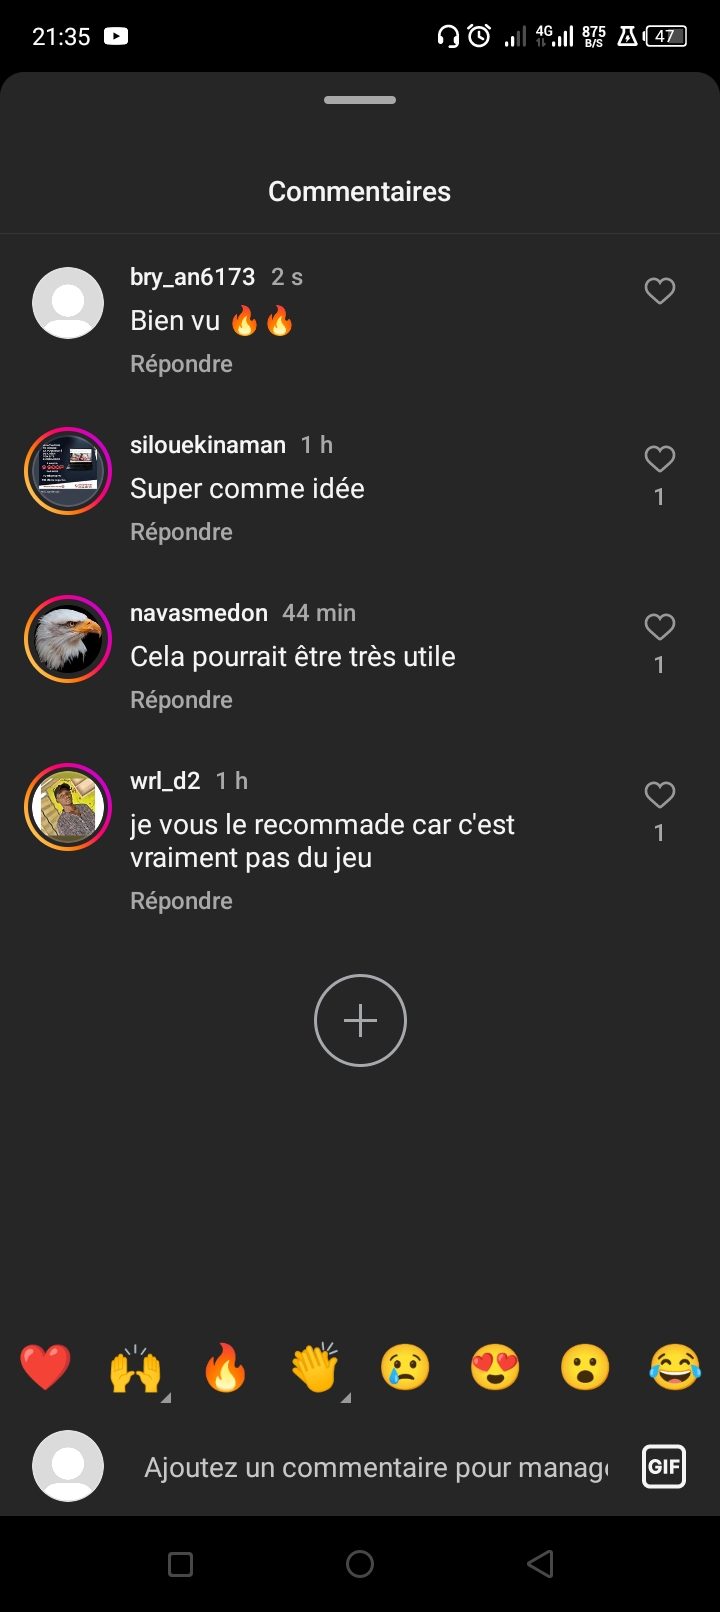
Task: Select the heart-eyes emoji
Action: tap(495, 1367)
